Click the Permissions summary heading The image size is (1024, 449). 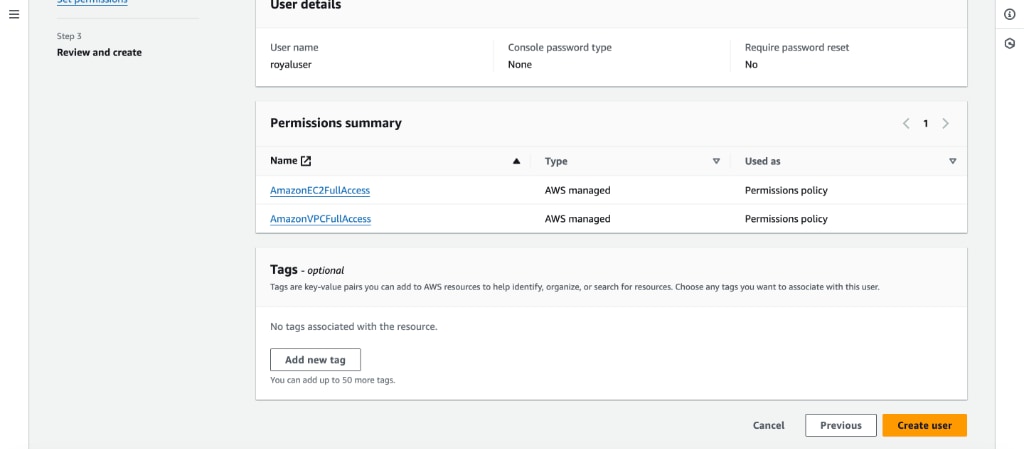pyautogui.click(x=336, y=123)
